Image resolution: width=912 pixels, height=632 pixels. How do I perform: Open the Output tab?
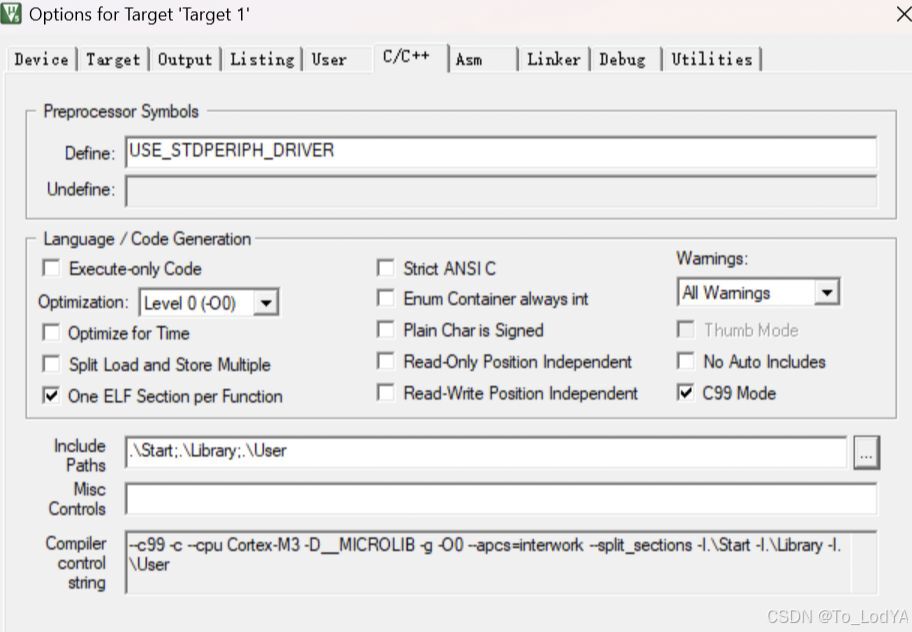(x=185, y=59)
